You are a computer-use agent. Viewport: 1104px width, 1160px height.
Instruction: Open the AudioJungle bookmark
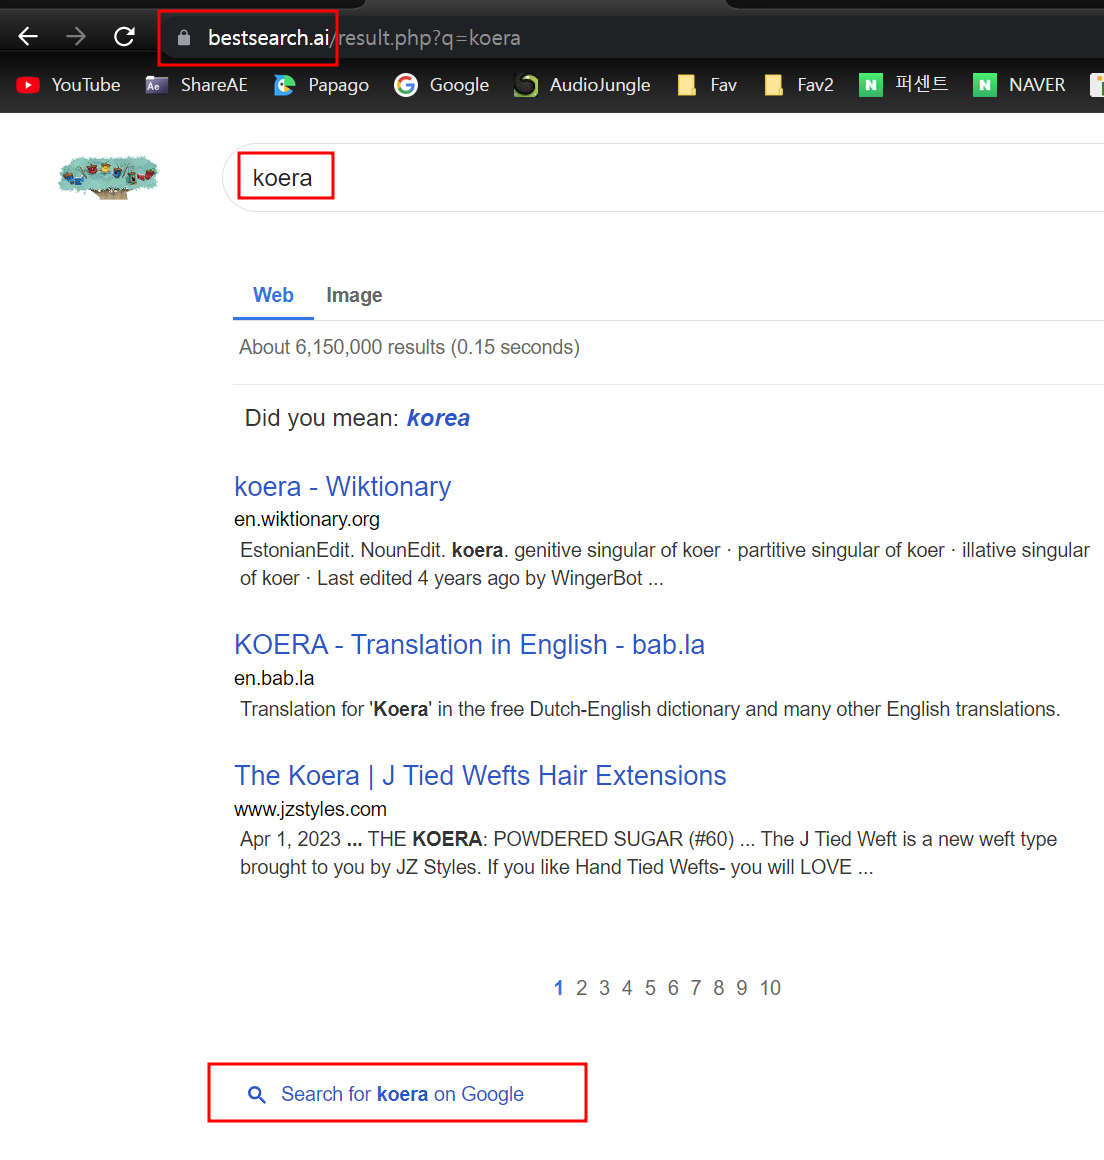(582, 85)
